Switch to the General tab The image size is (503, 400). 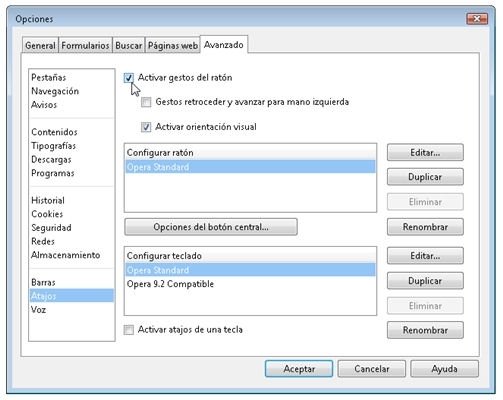40,45
